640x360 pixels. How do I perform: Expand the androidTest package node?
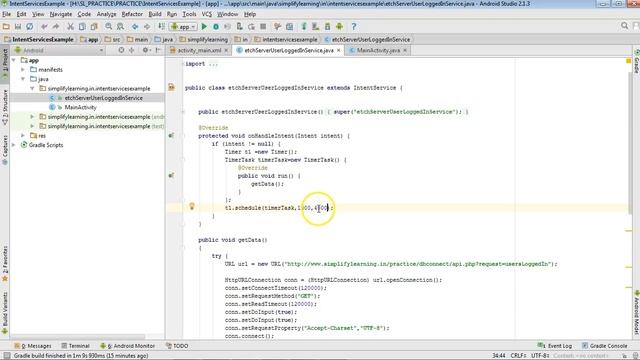coord(33,117)
